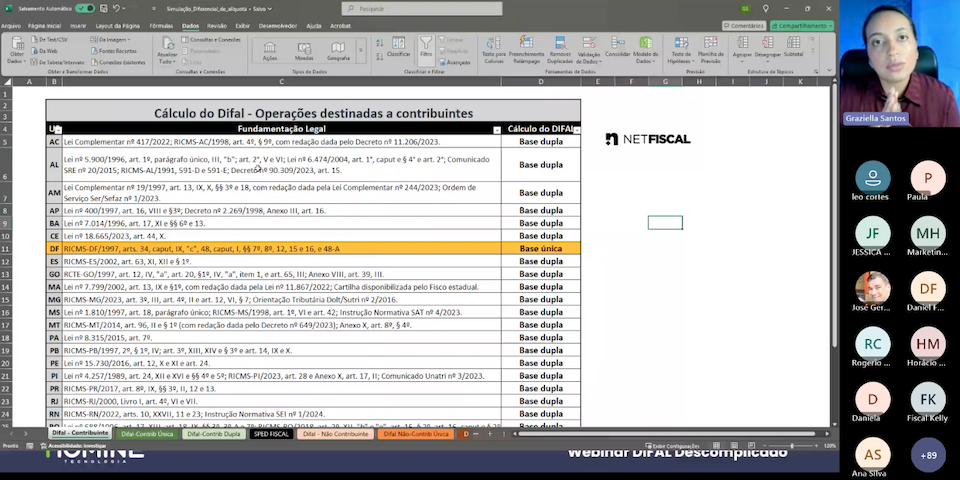Click Remover Duplicadas
The image size is (960, 480).
(x=560, y=50)
